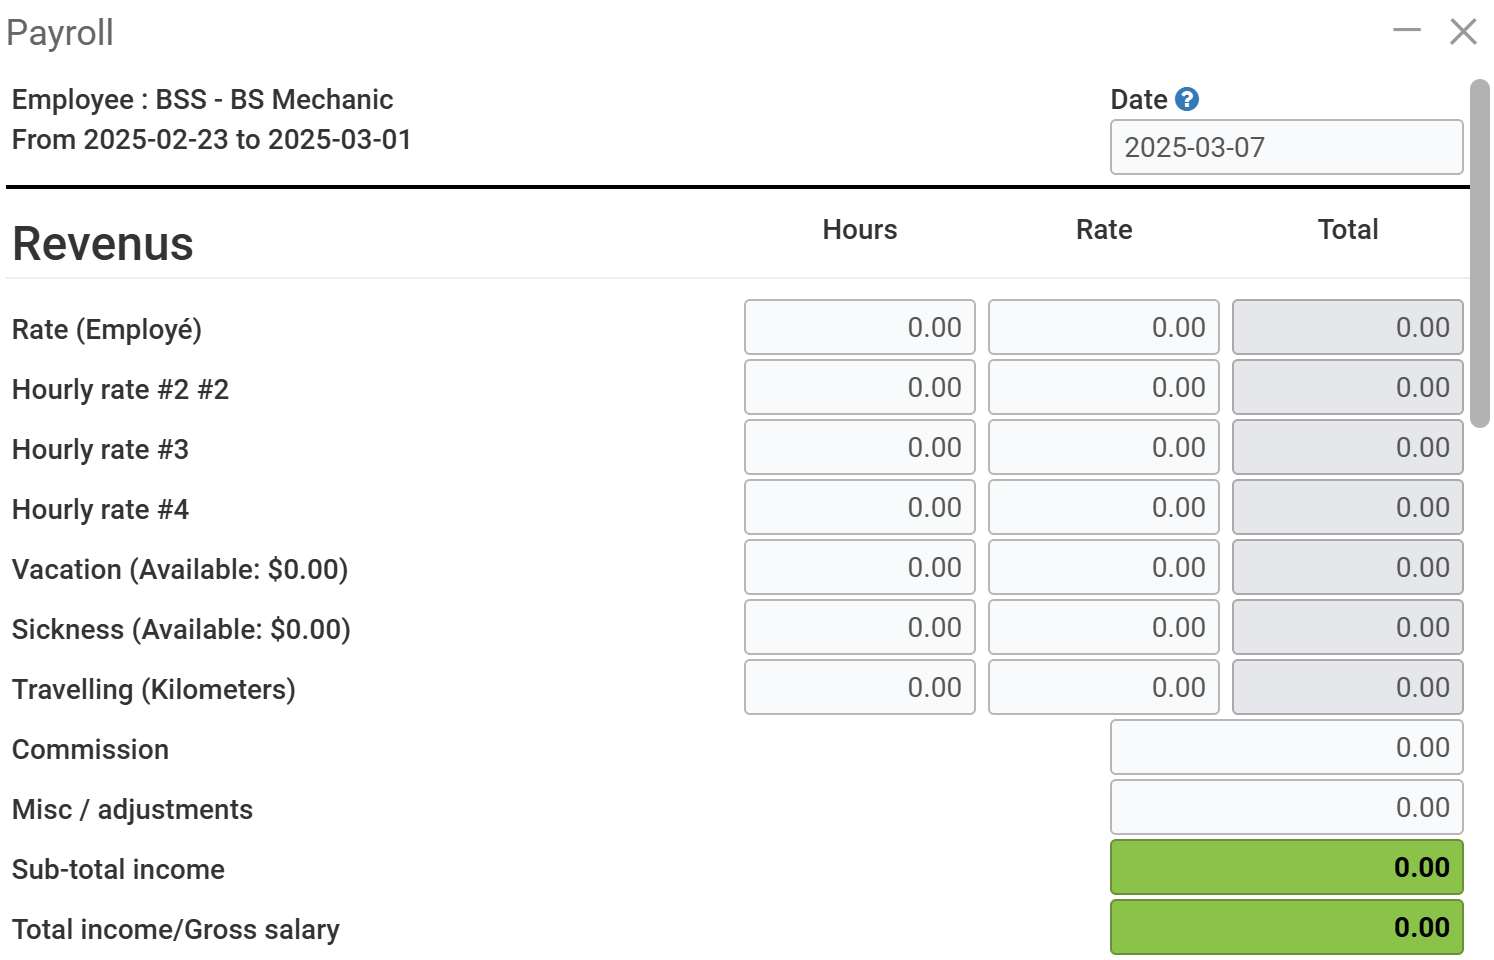
Task: Click the Date input field
Action: pyautogui.click(x=1286, y=147)
